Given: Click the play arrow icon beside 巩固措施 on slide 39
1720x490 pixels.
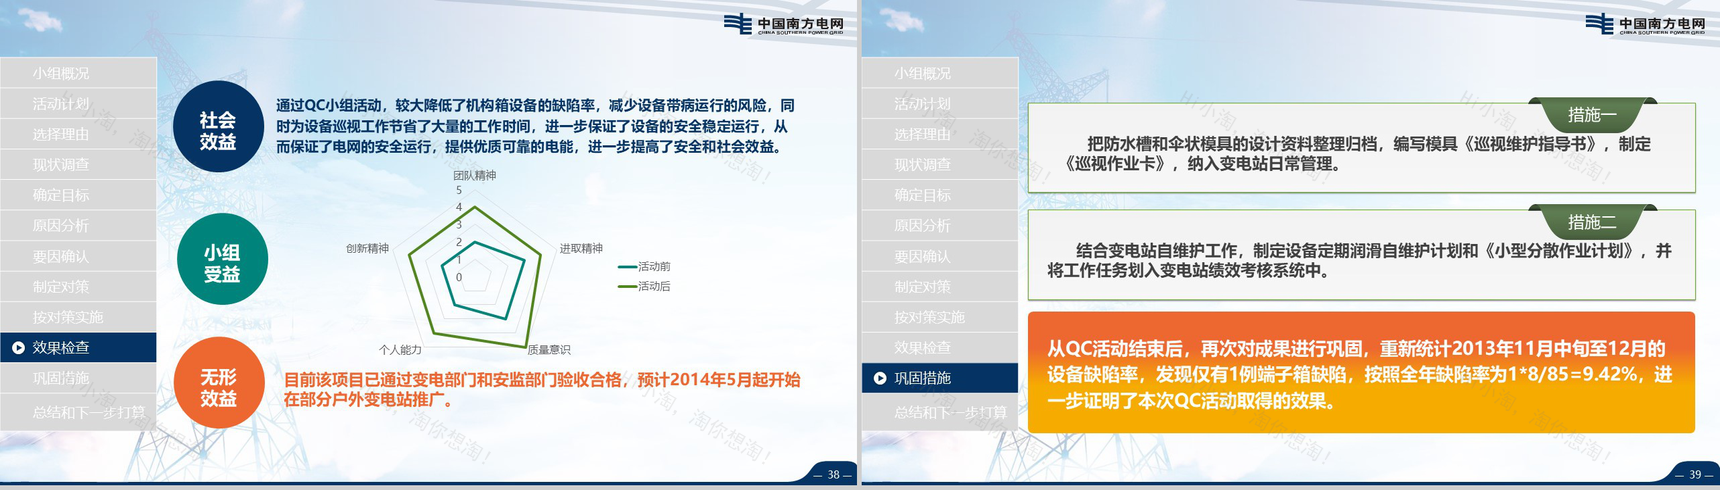Looking at the screenshot, I should 880,378.
